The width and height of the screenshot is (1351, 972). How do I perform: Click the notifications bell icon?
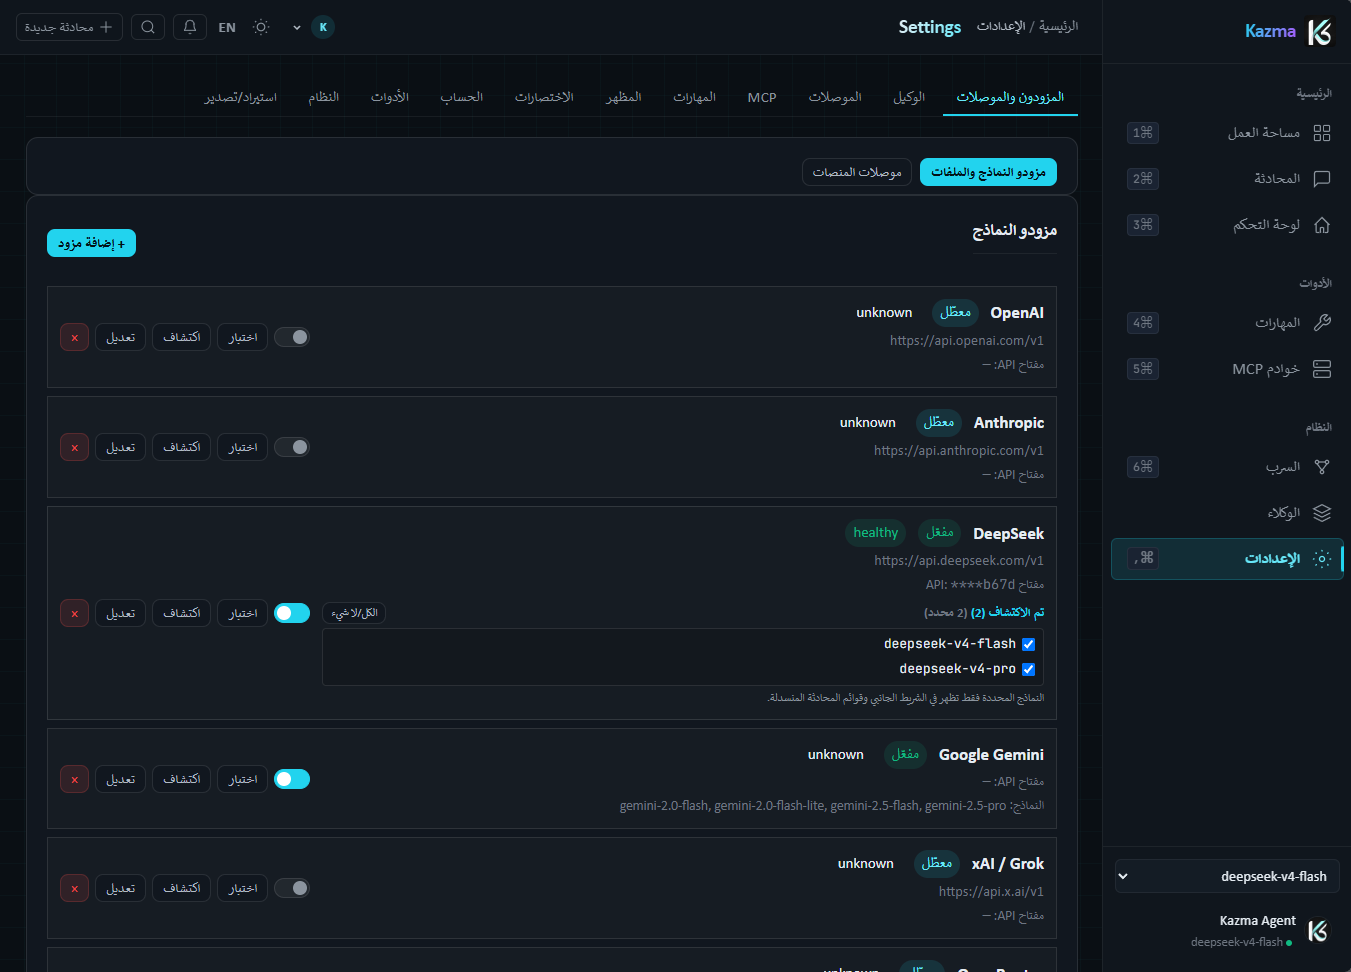[x=190, y=27]
